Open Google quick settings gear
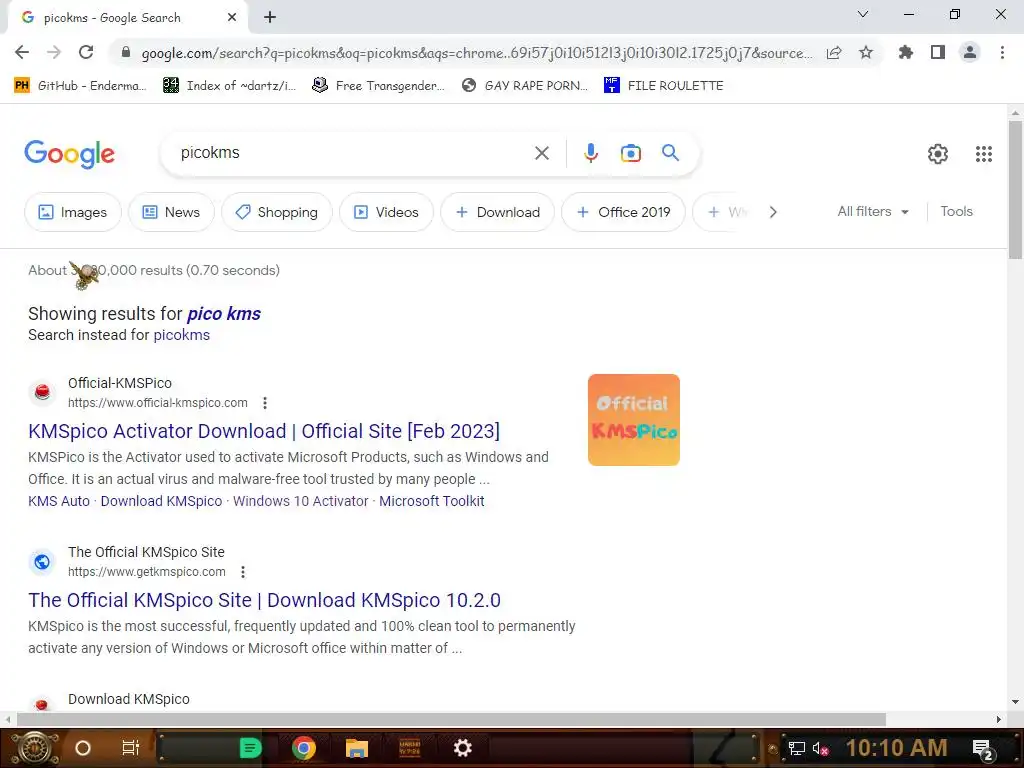 [938, 153]
